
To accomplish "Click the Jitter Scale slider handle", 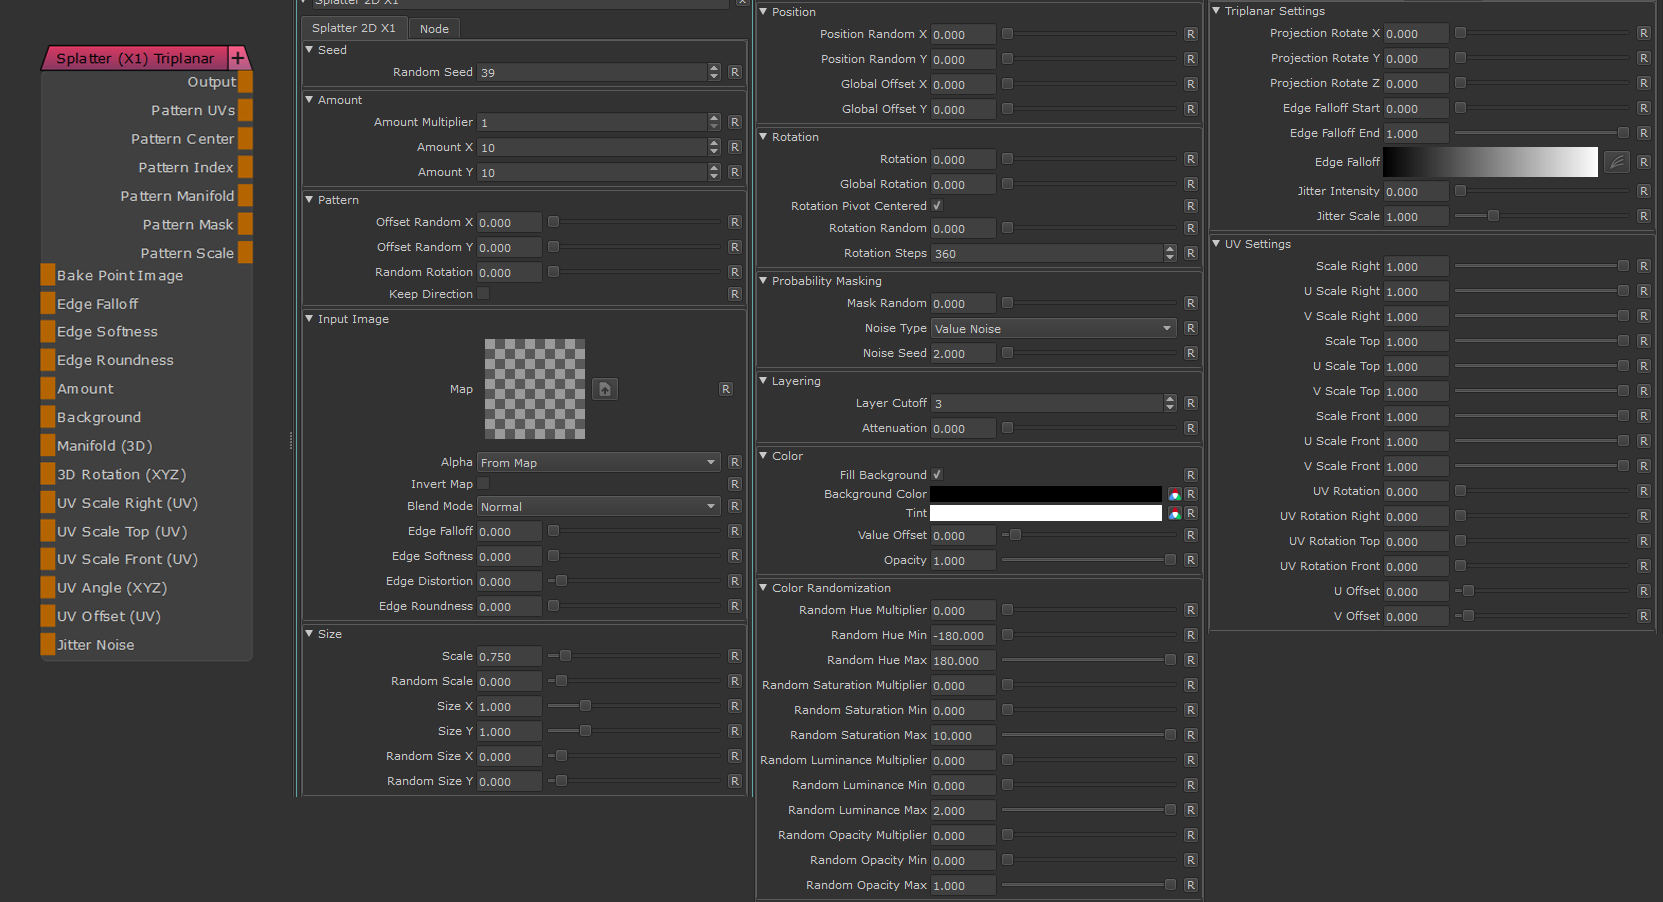I will [1493, 216].
